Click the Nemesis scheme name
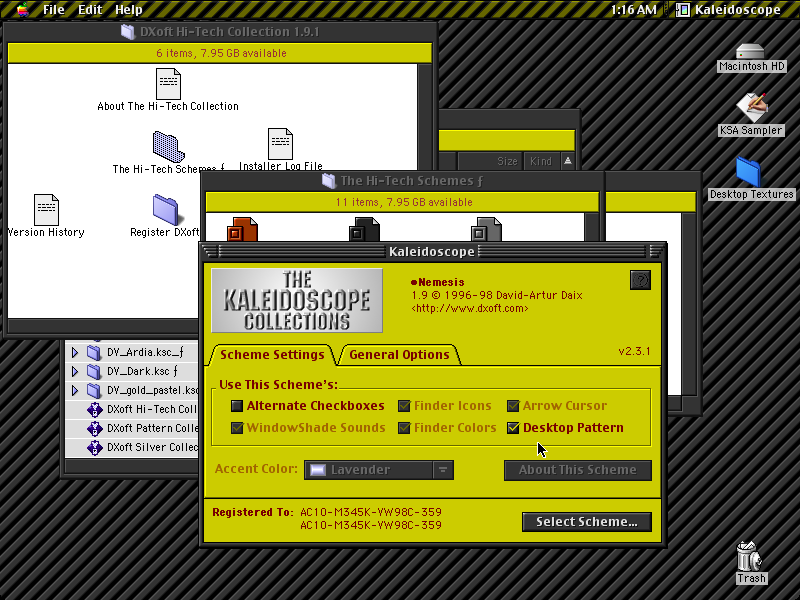 tap(438, 282)
